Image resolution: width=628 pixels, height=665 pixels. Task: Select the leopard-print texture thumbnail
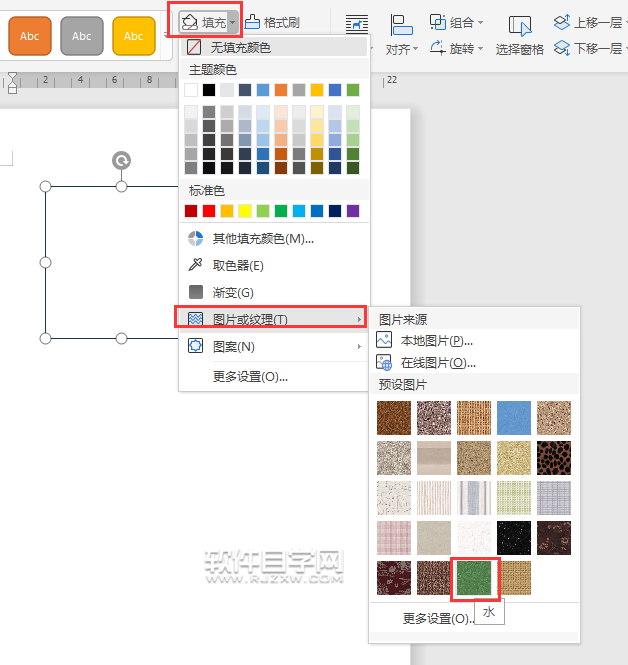point(554,458)
